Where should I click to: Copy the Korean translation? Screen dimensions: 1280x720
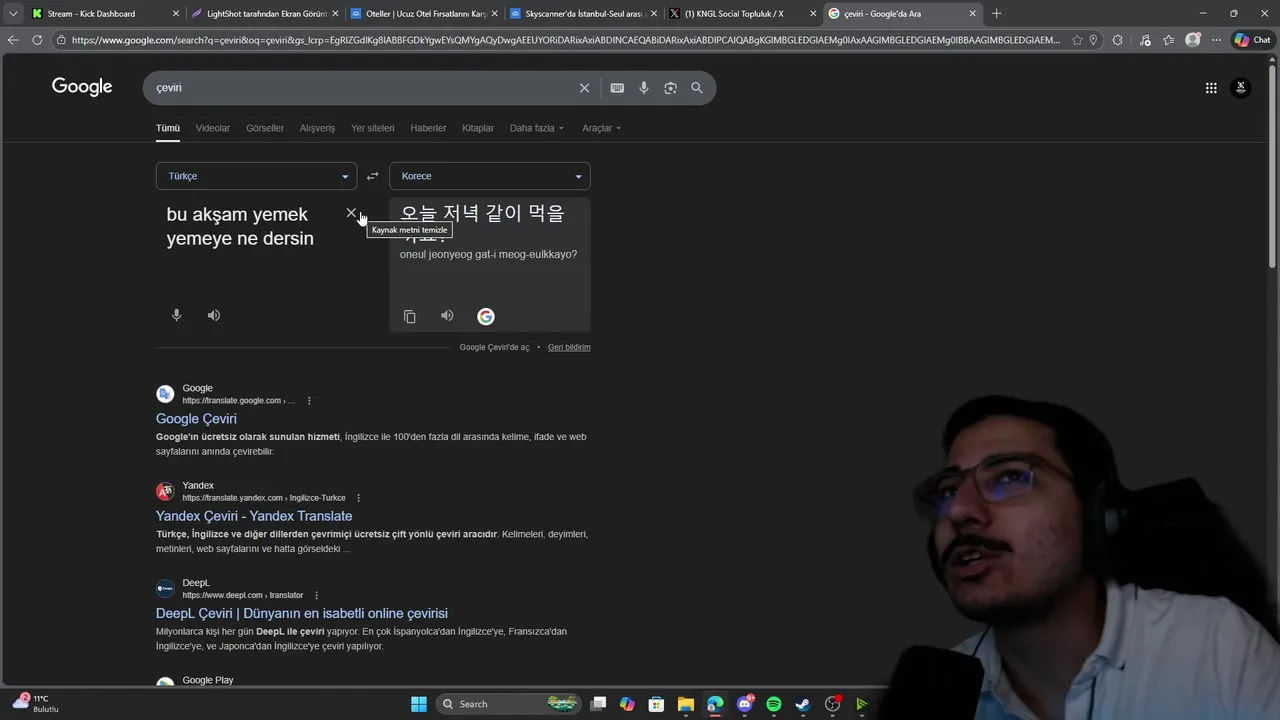click(409, 316)
